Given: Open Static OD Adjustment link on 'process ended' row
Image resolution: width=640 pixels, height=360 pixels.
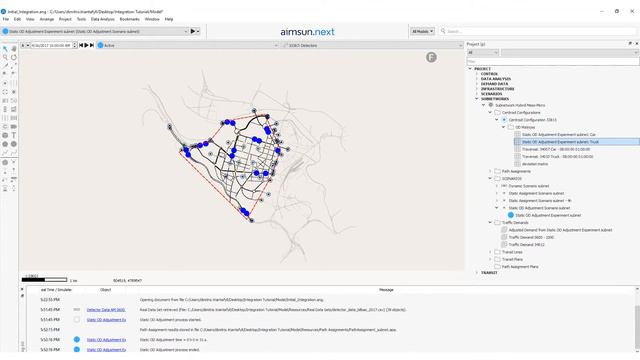Looking at the screenshot, I should point(106,350).
